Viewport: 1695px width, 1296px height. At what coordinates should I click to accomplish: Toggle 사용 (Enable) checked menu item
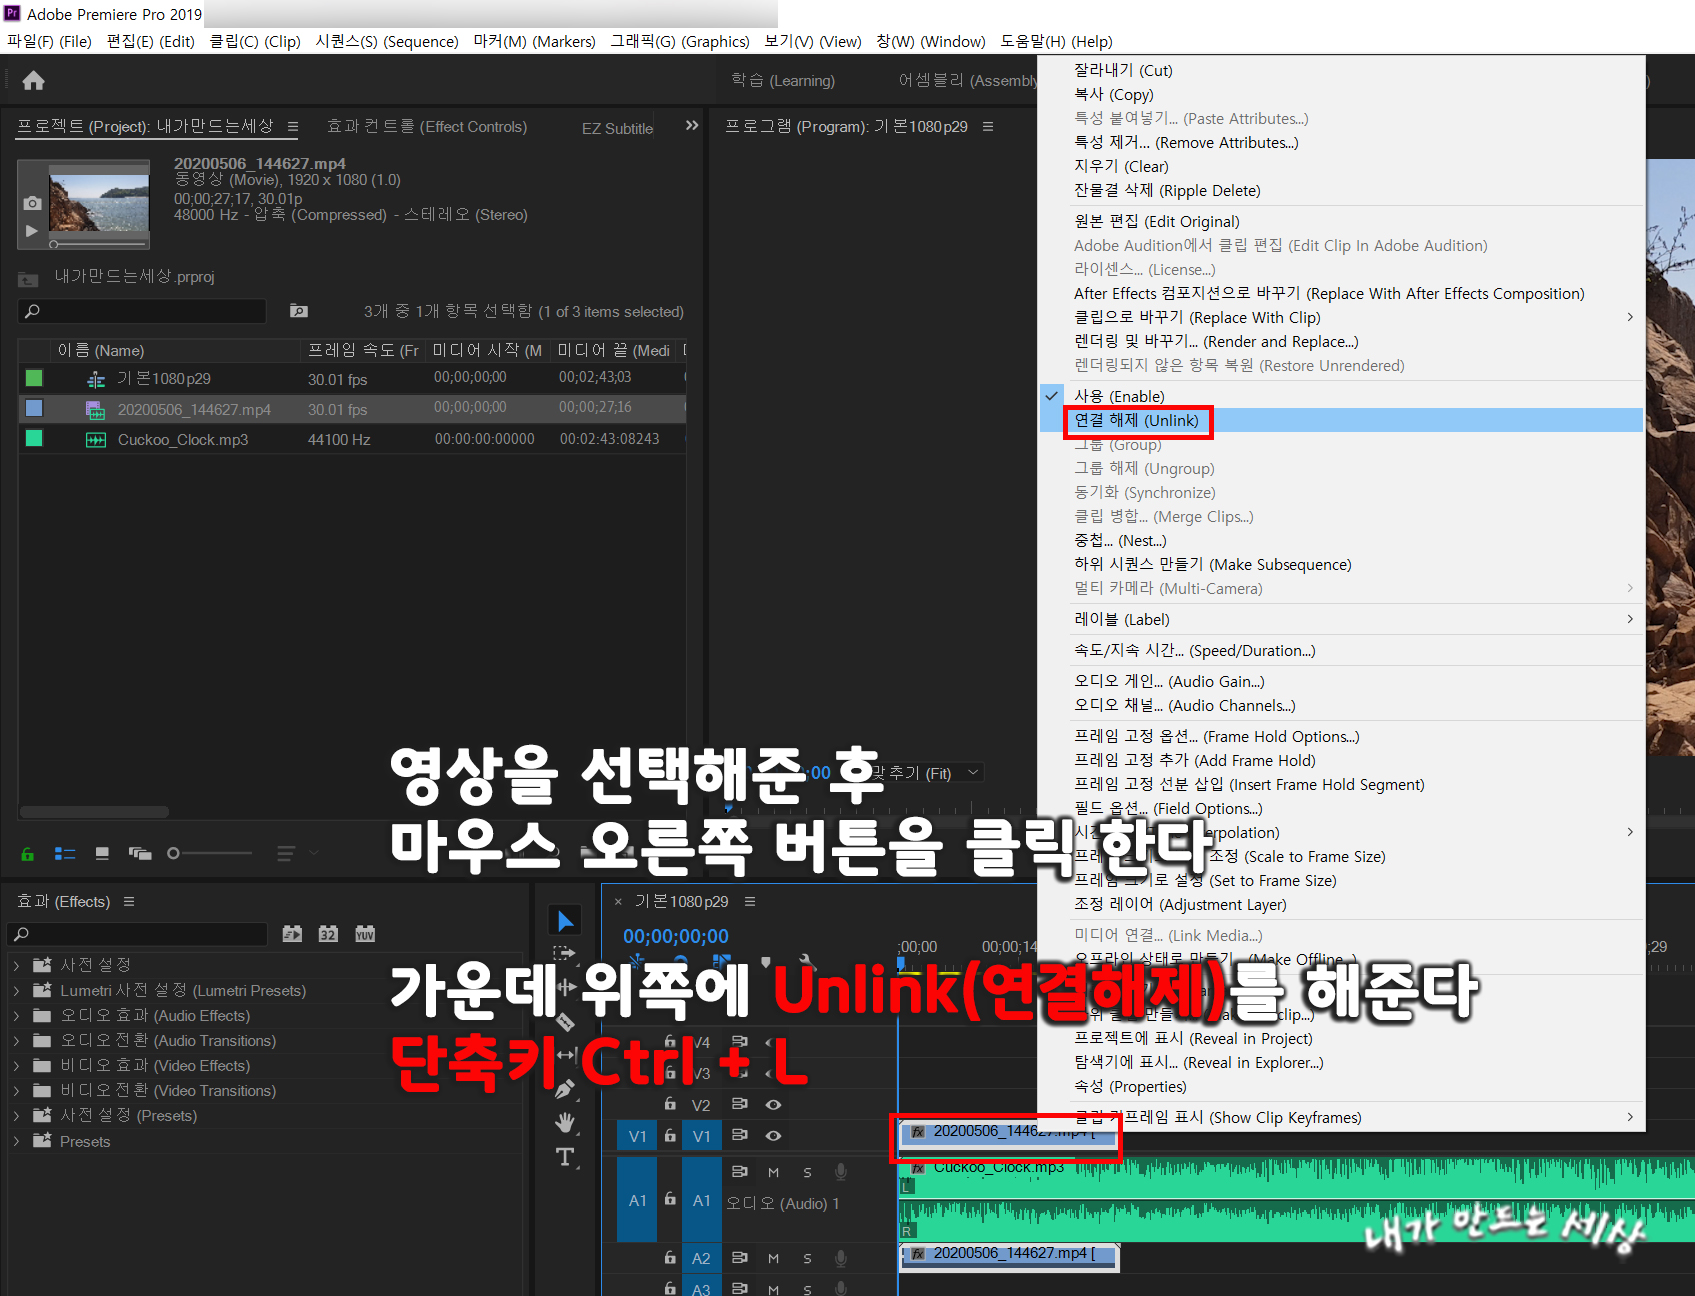coord(1343,397)
